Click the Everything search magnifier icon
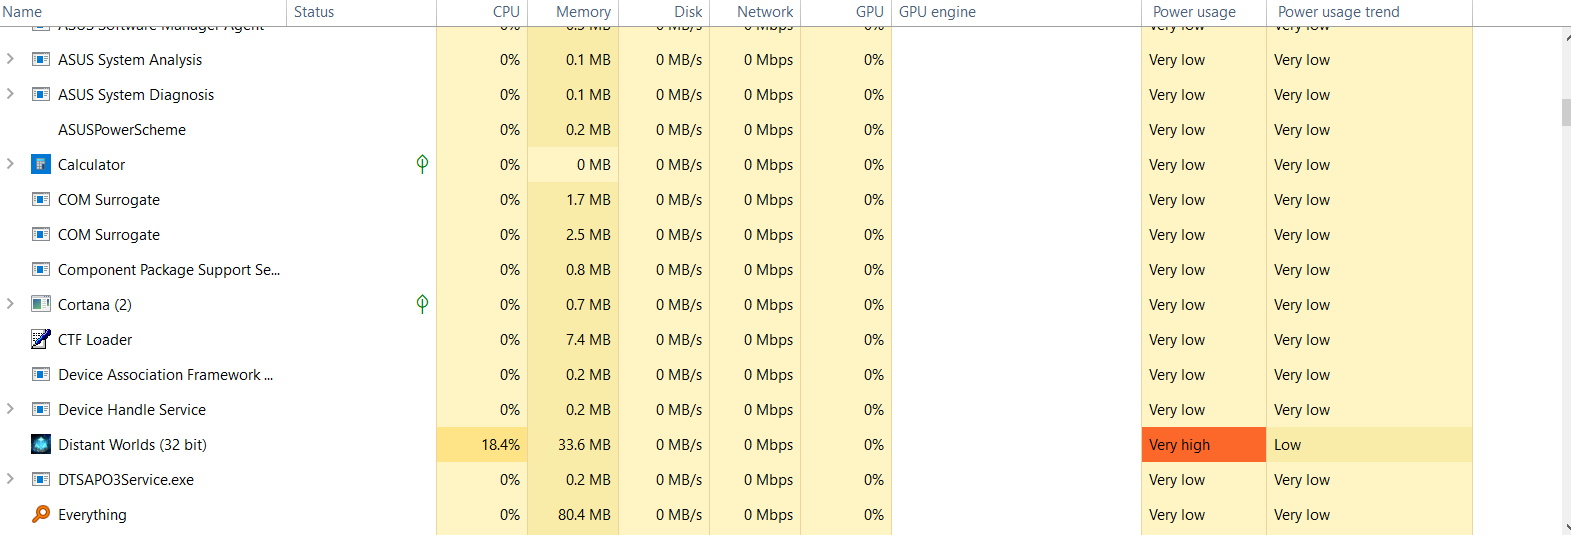Viewport: 1571px width, 535px height. tap(41, 514)
